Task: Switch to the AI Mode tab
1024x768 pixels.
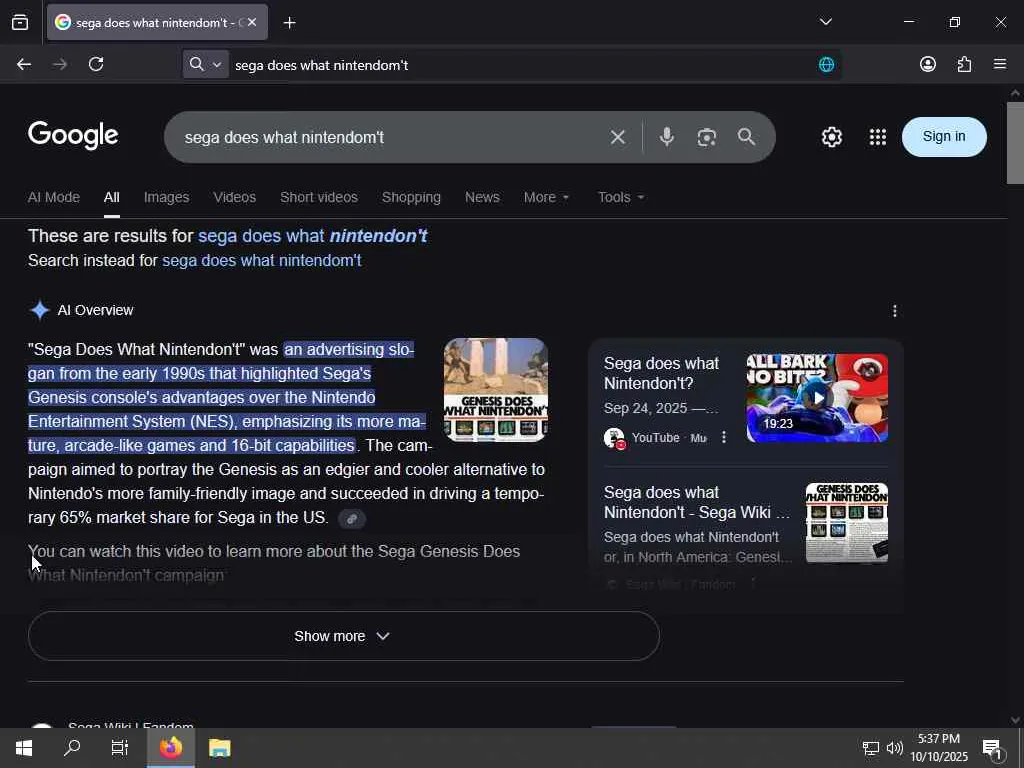Action: point(54,197)
